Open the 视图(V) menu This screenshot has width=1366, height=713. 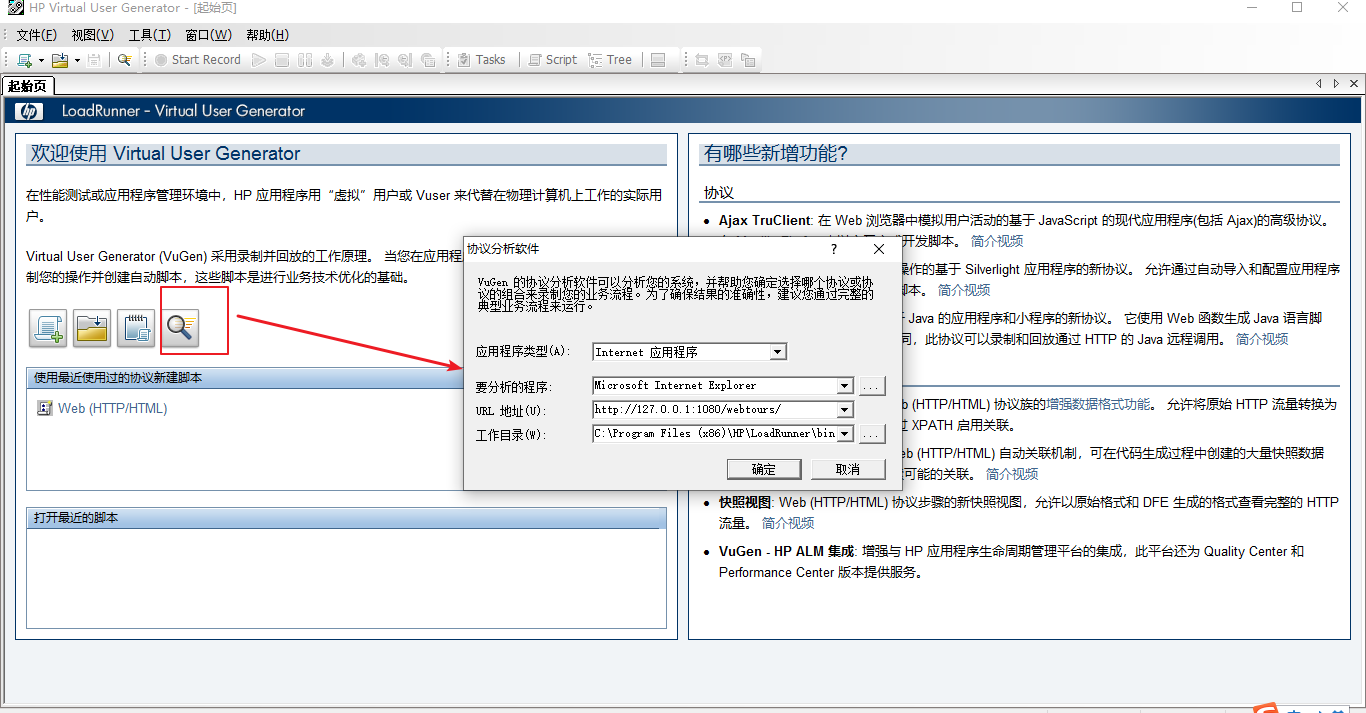(x=93, y=35)
